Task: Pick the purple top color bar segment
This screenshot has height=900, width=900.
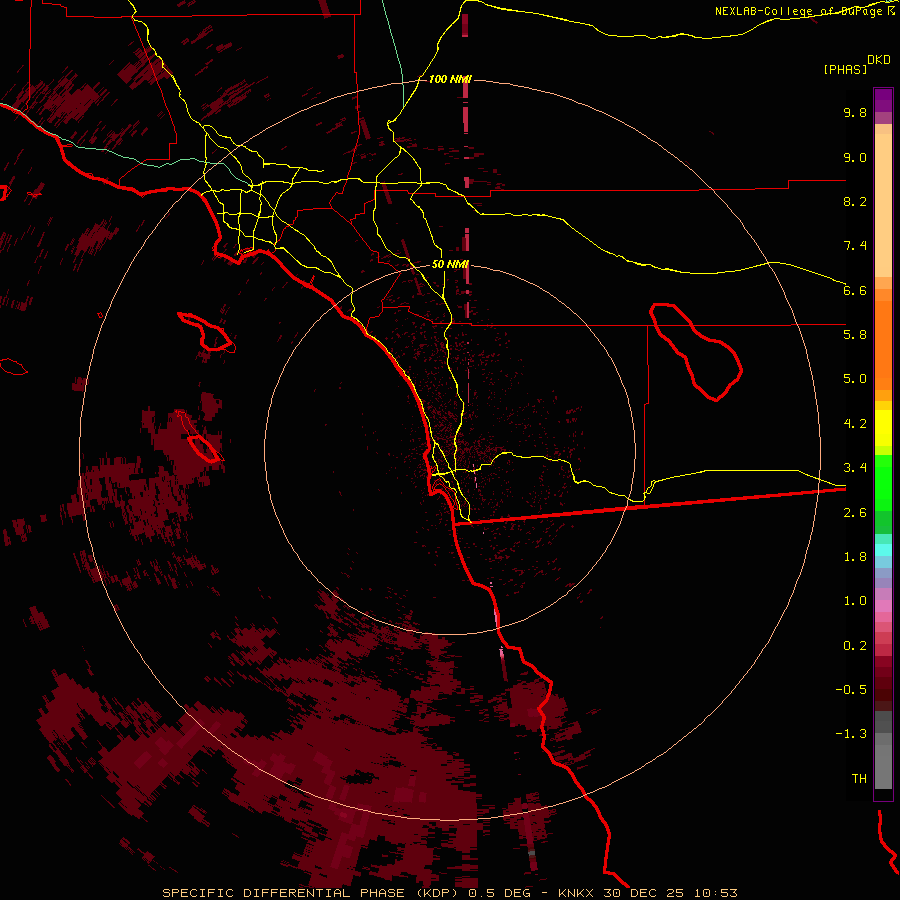Action: pyautogui.click(x=883, y=100)
